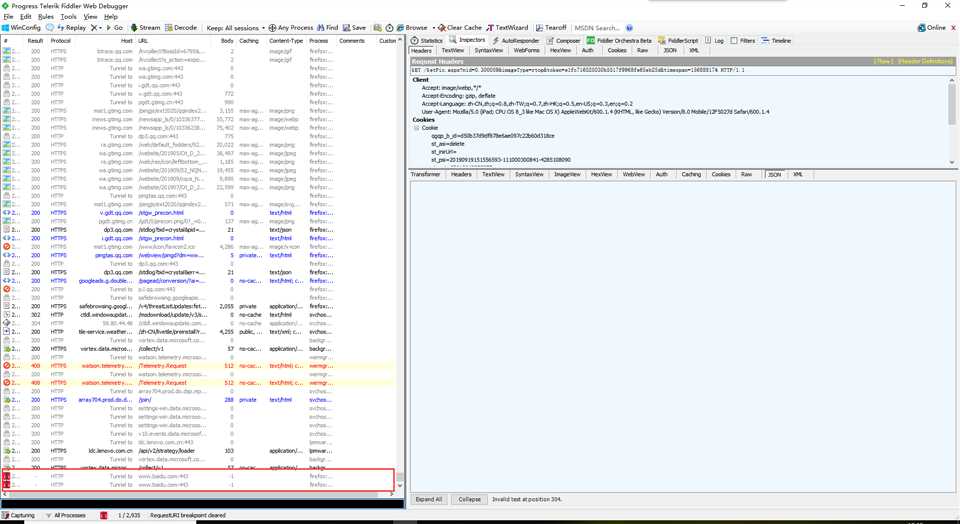Click request headers vertical scrollbar
Image resolution: width=960 pixels, height=524 pixels.
(x=952, y=104)
